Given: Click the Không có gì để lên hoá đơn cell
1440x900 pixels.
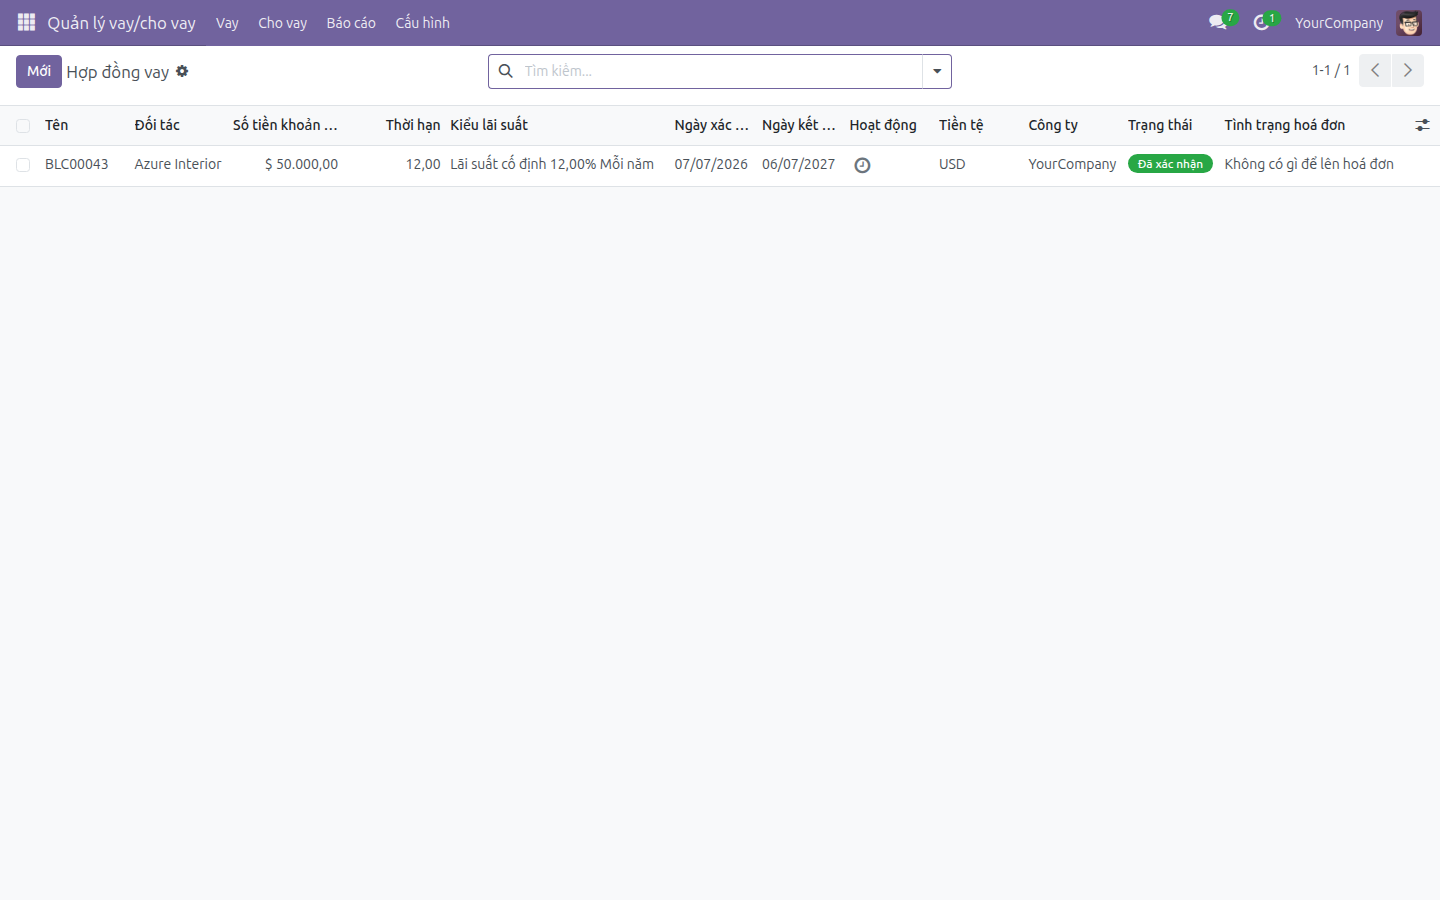Looking at the screenshot, I should coord(1309,164).
